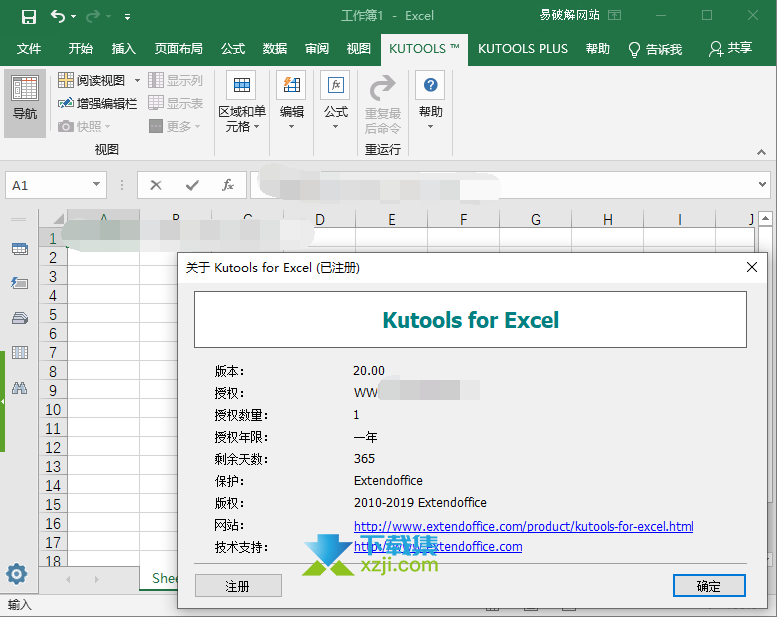The height and width of the screenshot is (617, 778).
Task: Click the cancel X icon in formula bar
Action: coord(156,185)
